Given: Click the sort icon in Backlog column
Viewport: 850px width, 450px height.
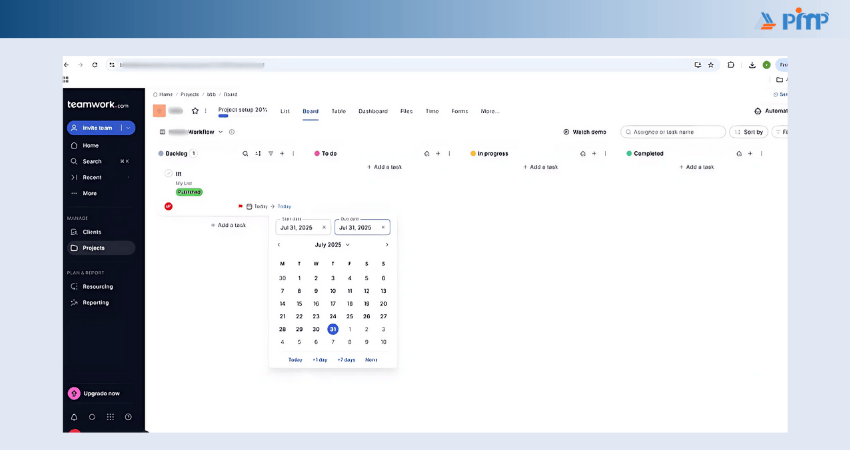Looking at the screenshot, I should (x=258, y=153).
